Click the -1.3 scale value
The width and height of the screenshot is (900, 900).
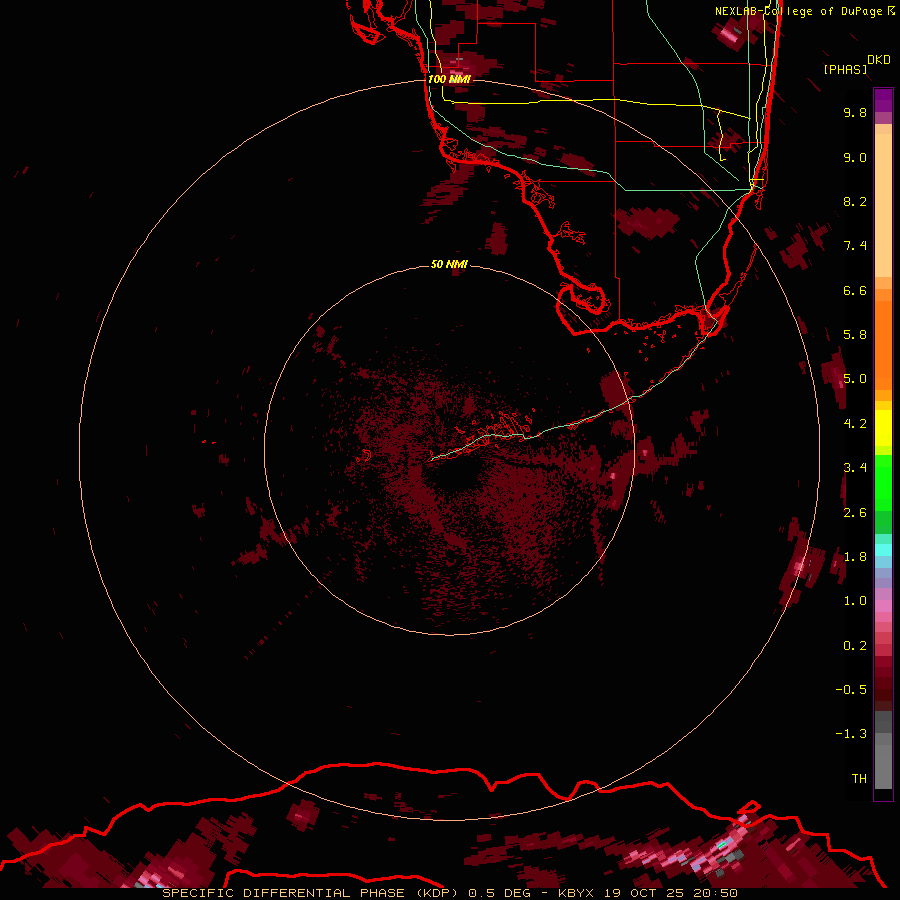click(851, 734)
